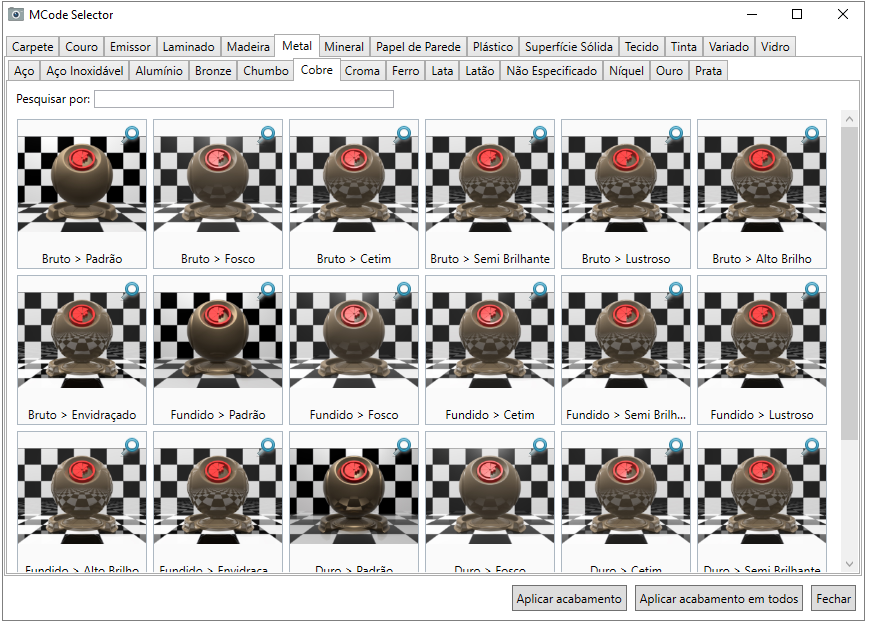The height and width of the screenshot is (633, 873).
Task: Select the Bruto > Semi Brilhante thumbnail
Action: (x=490, y=194)
